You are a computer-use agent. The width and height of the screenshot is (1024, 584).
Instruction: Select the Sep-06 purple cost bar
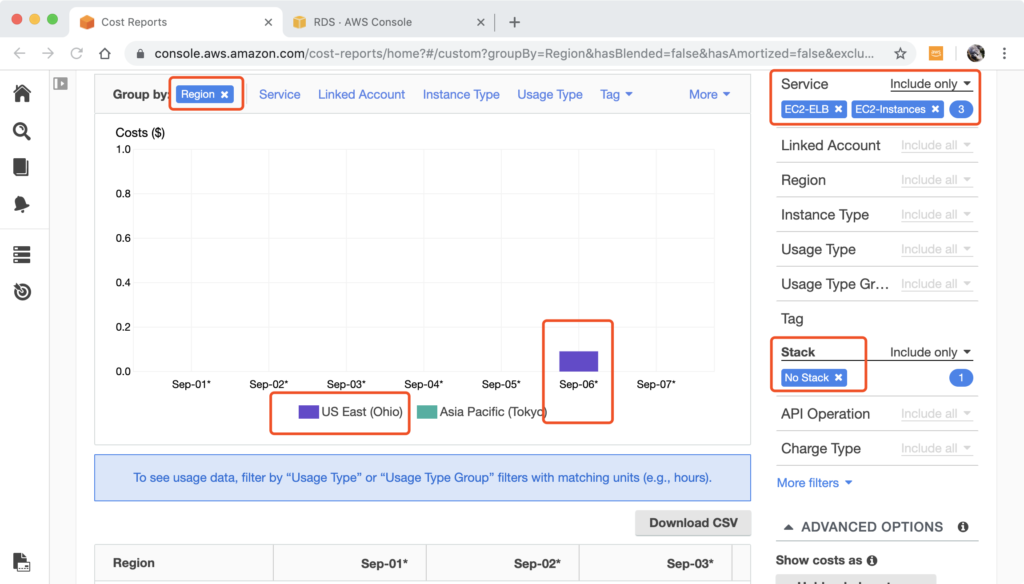579,361
